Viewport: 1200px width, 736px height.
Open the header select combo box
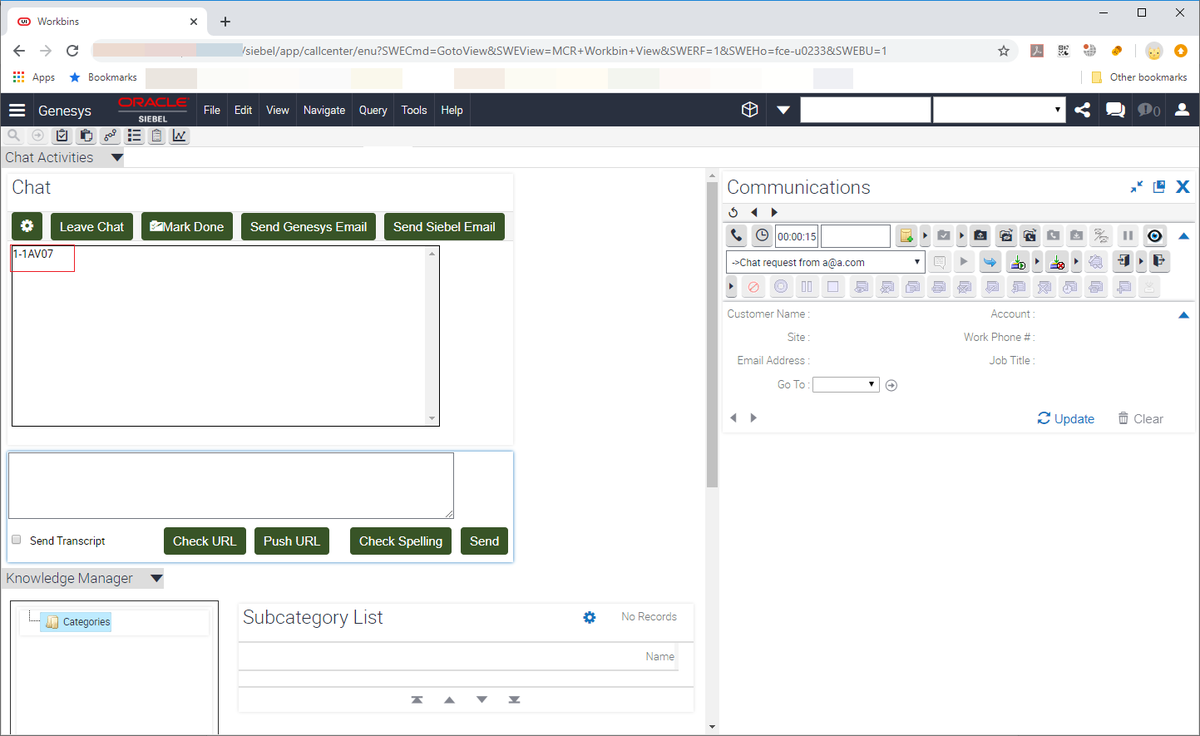(999, 110)
